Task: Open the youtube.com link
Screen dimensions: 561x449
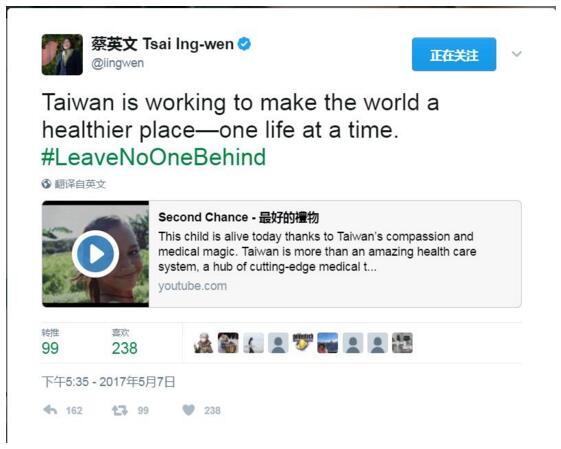Action: coord(192,286)
